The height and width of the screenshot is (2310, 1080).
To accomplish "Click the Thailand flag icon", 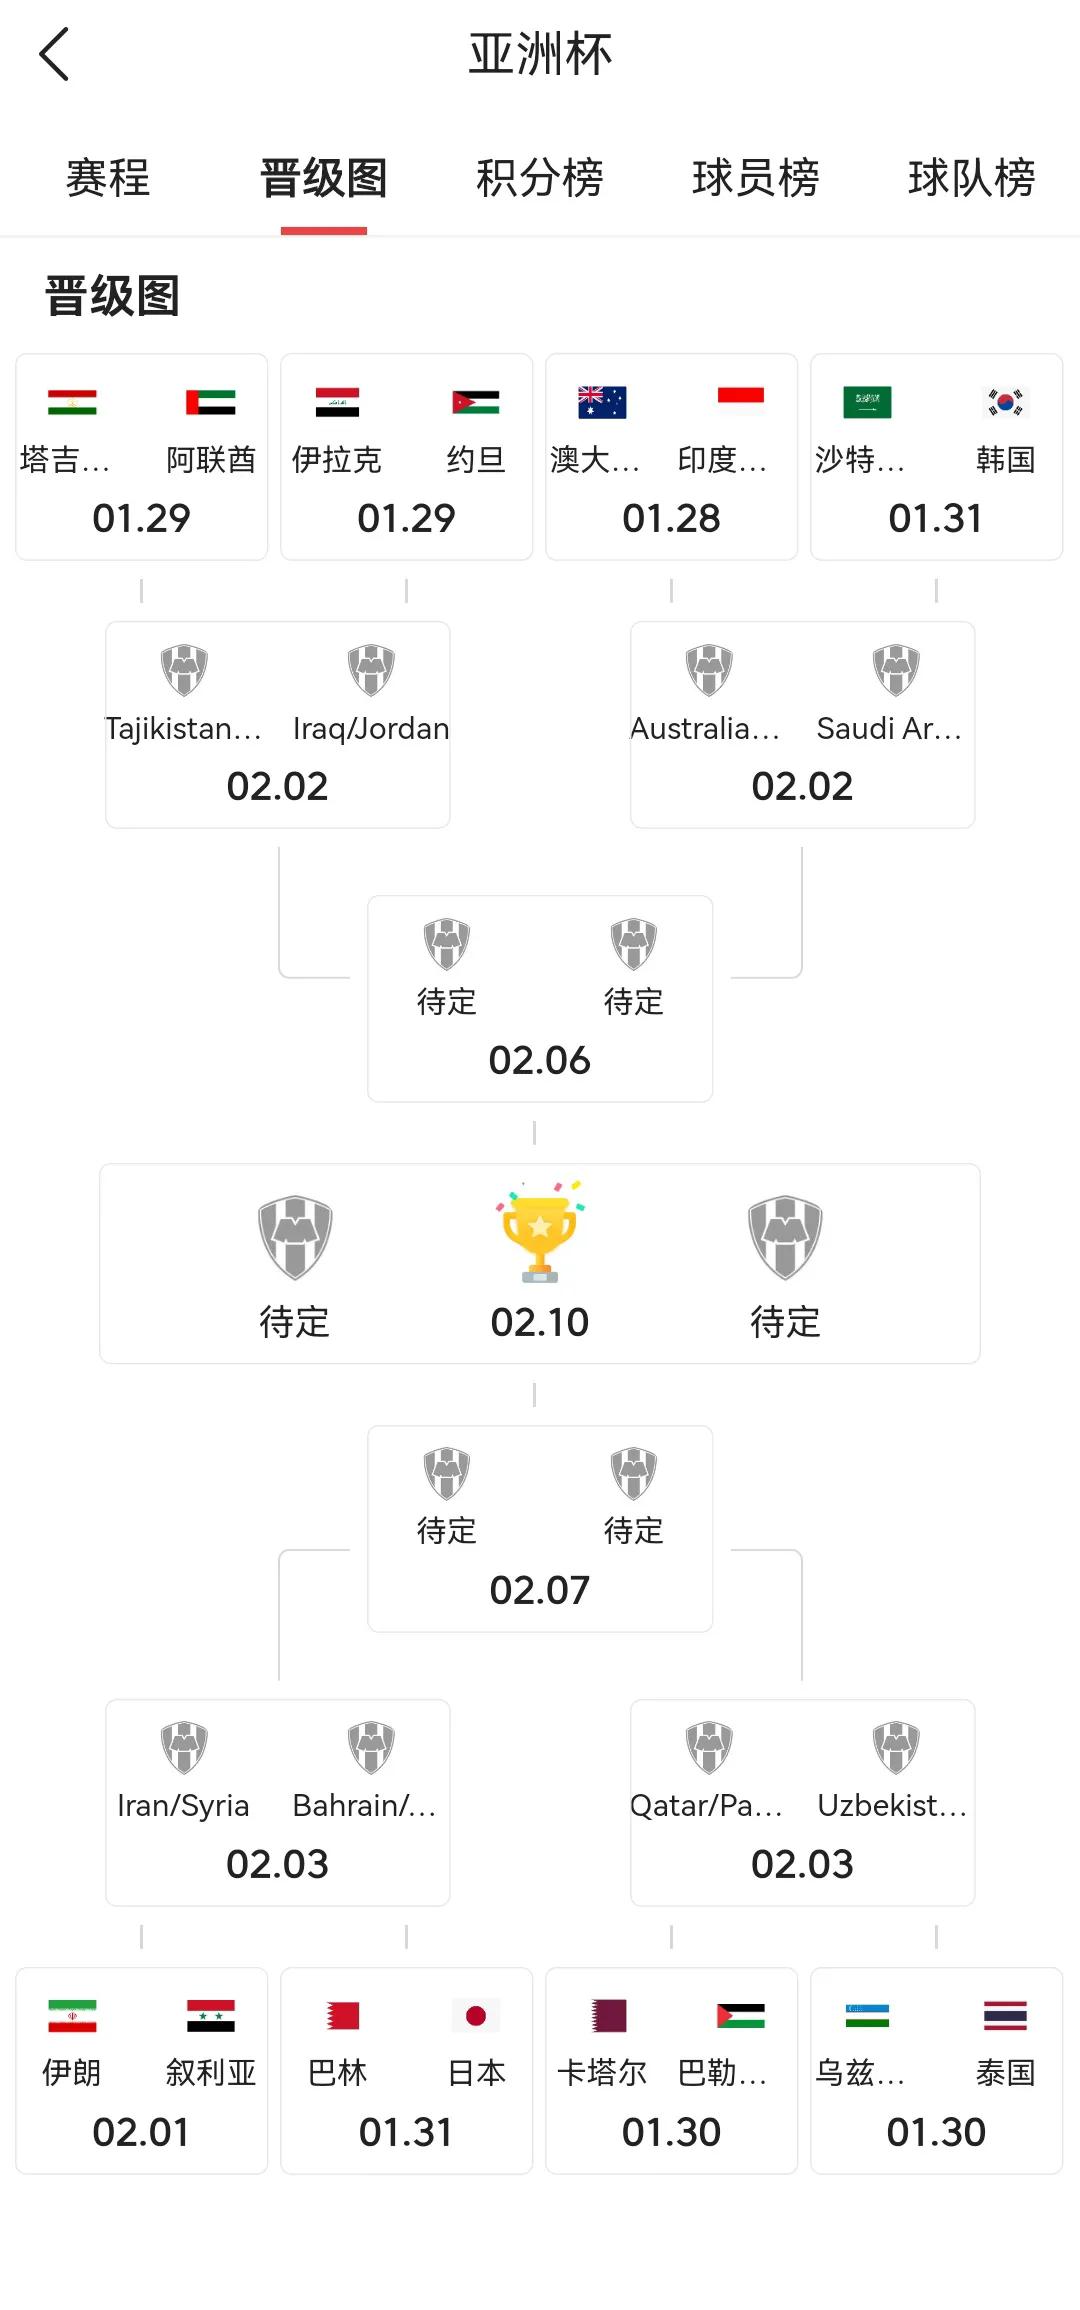I will point(1005,2015).
